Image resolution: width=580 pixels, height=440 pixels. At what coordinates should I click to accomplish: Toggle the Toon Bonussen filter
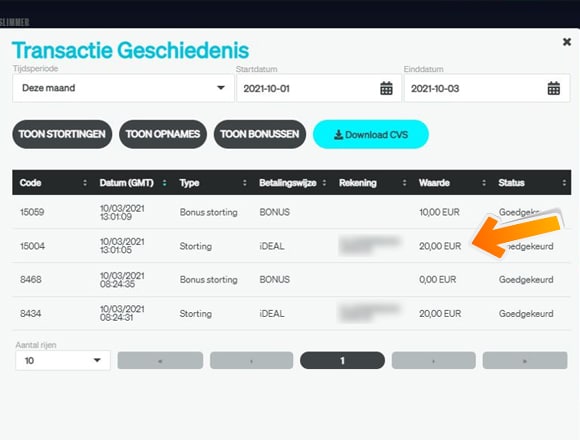coord(260,134)
